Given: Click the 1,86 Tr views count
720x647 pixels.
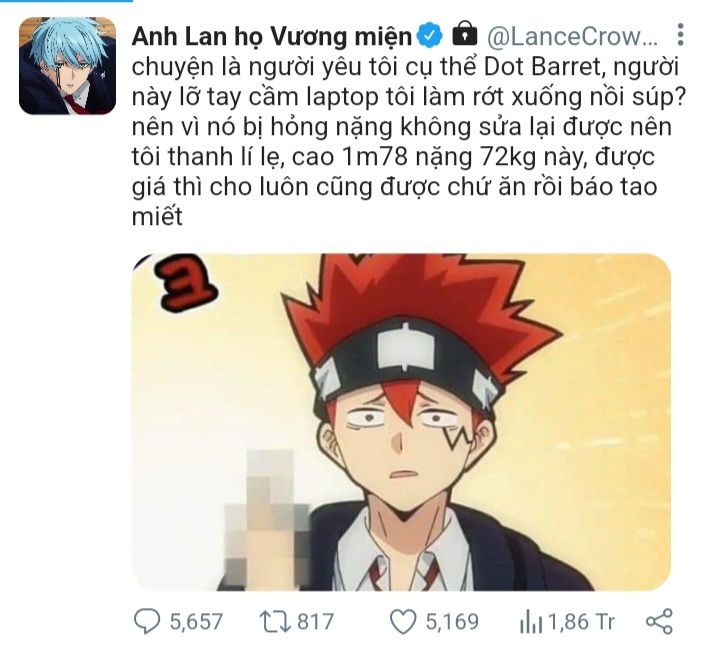Looking at the screenshot, I should coord(581,622).
